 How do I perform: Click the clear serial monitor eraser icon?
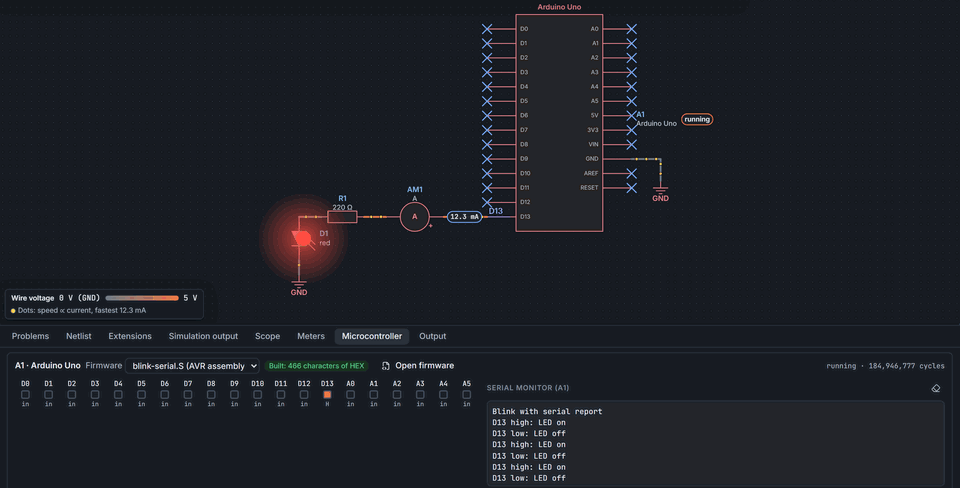936,388
